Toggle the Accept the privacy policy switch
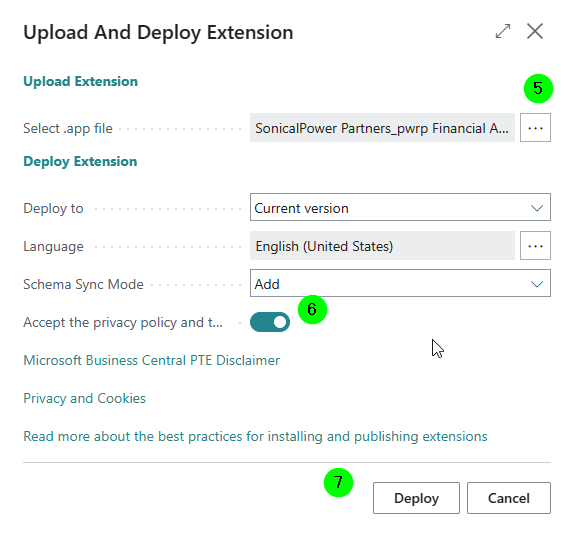This screenshot has width=573, height=538. pyautogui.click(x=270, y=322)
